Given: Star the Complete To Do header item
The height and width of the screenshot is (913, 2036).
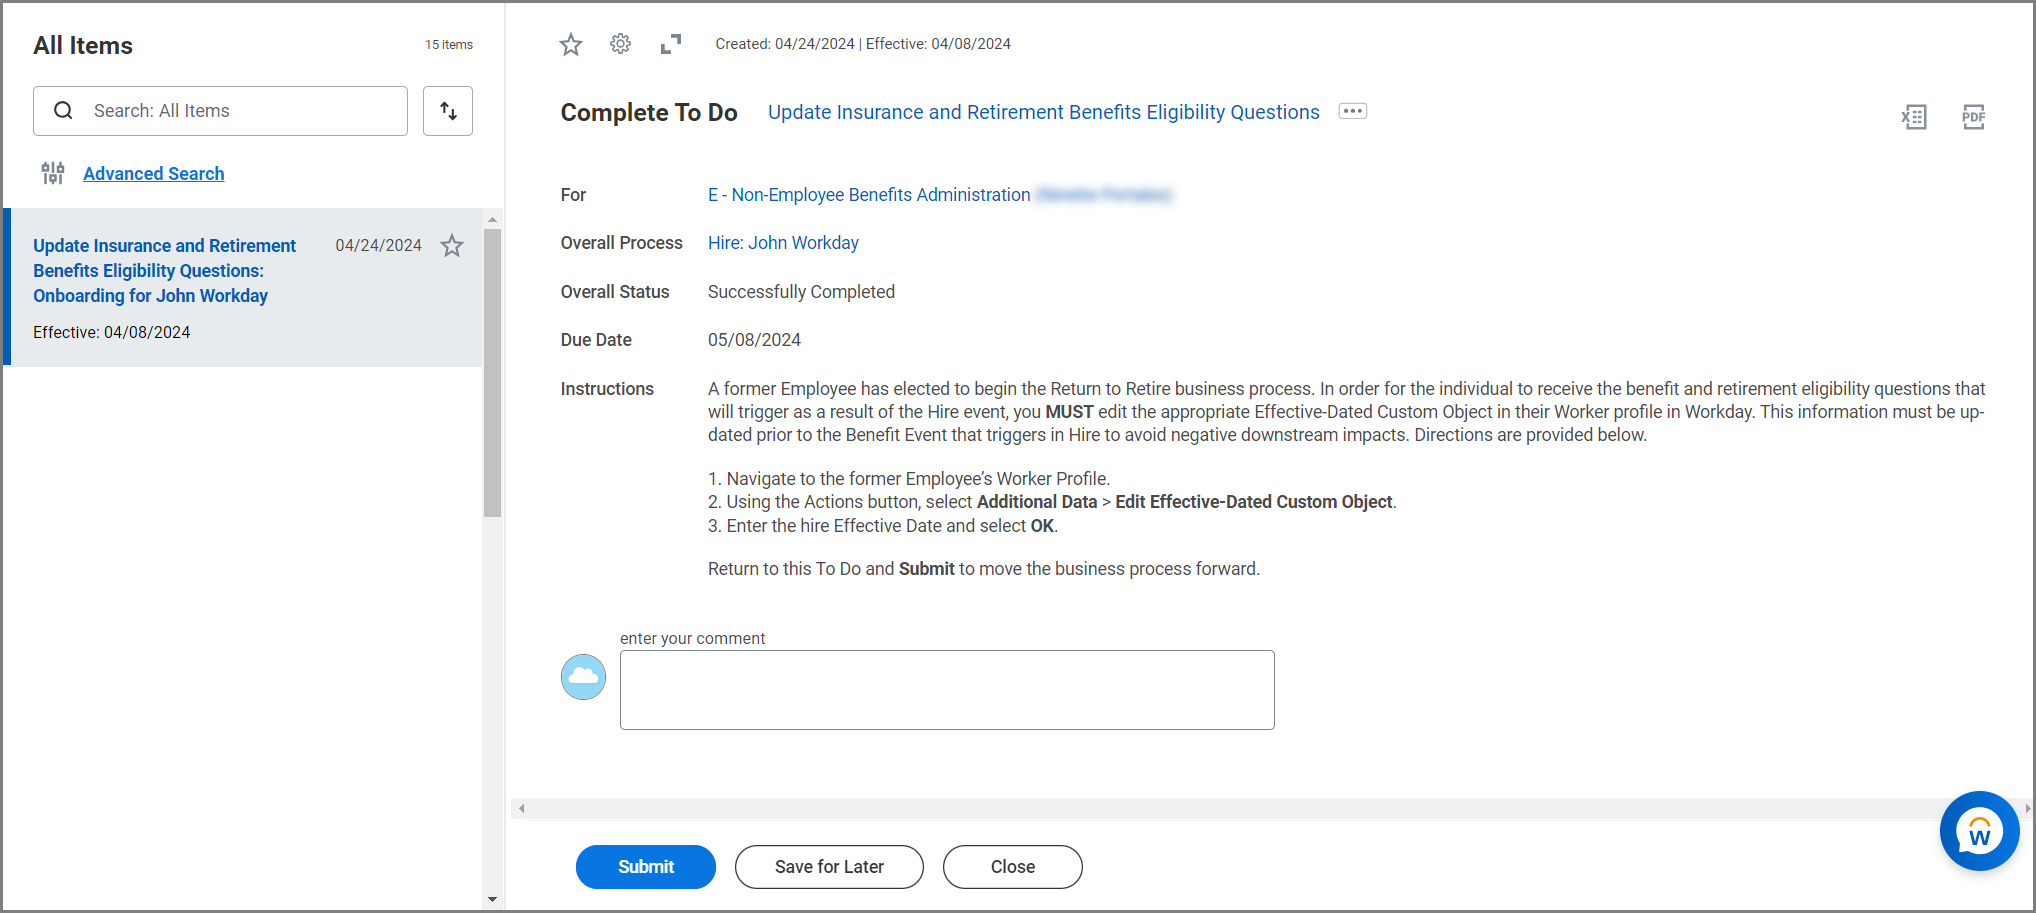Looking at the screenshot, I should coord(571,44).
